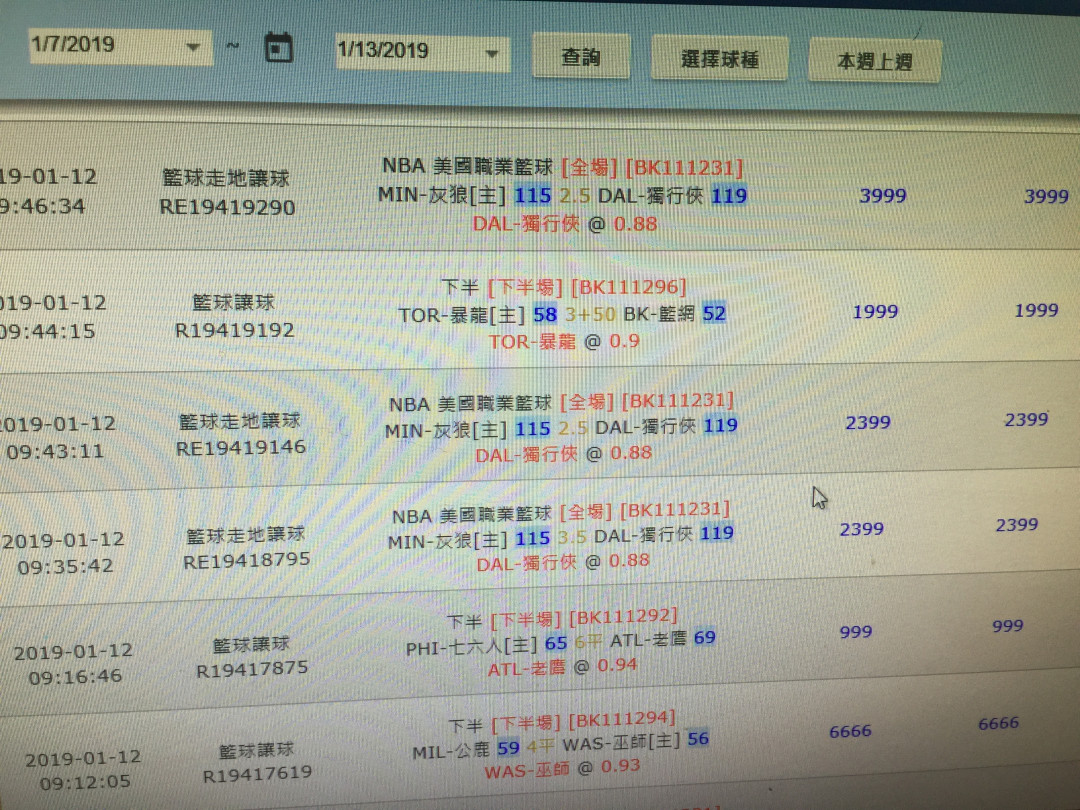Select bet ID RE19419146
This screenshot has width=1080, height=810.
pyautogui.click(x=240, y=448)
